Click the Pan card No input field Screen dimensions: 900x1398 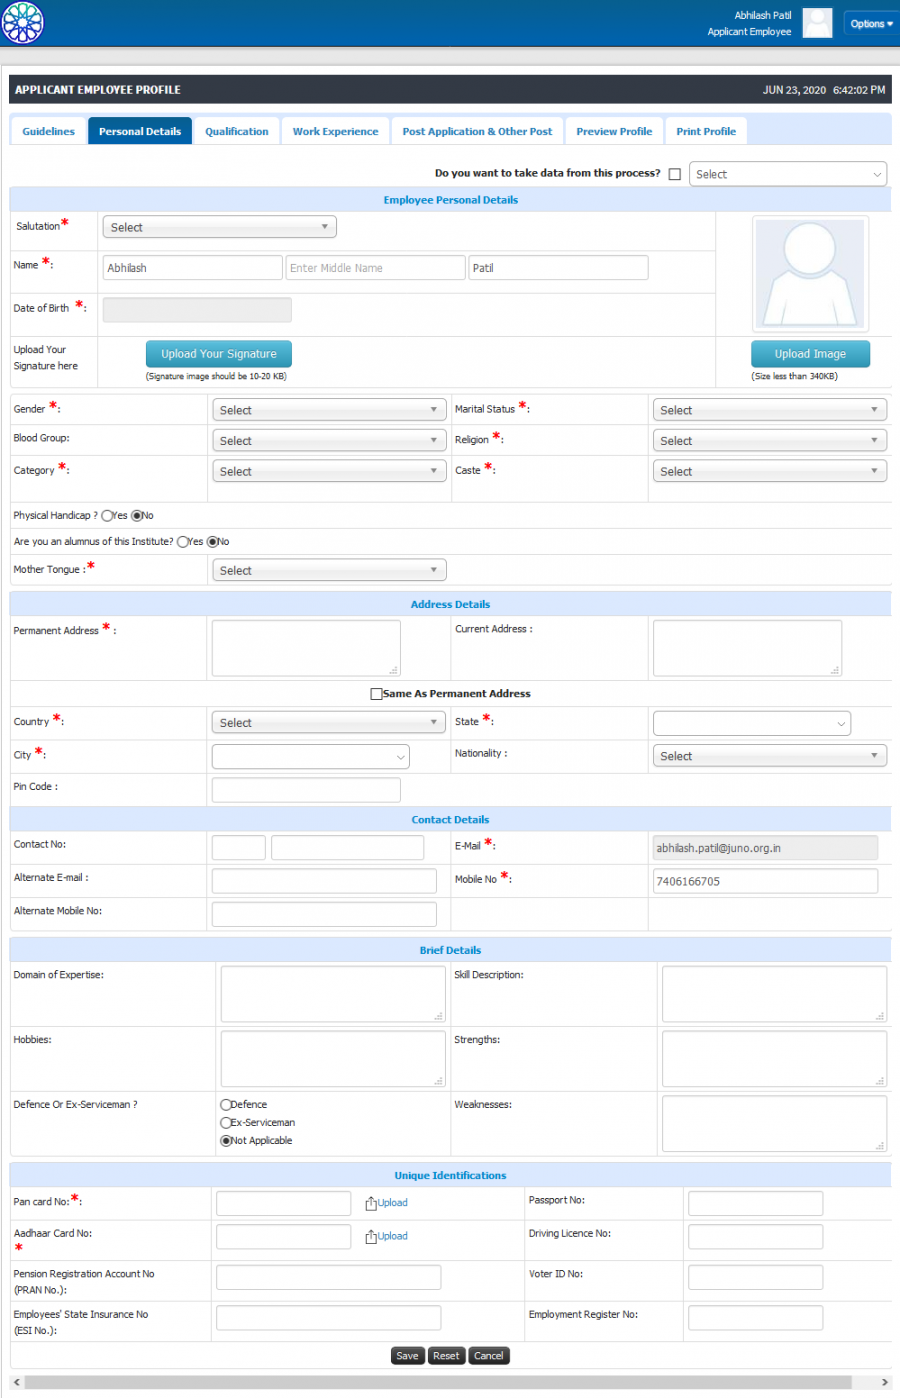[x=284, y=1204]
